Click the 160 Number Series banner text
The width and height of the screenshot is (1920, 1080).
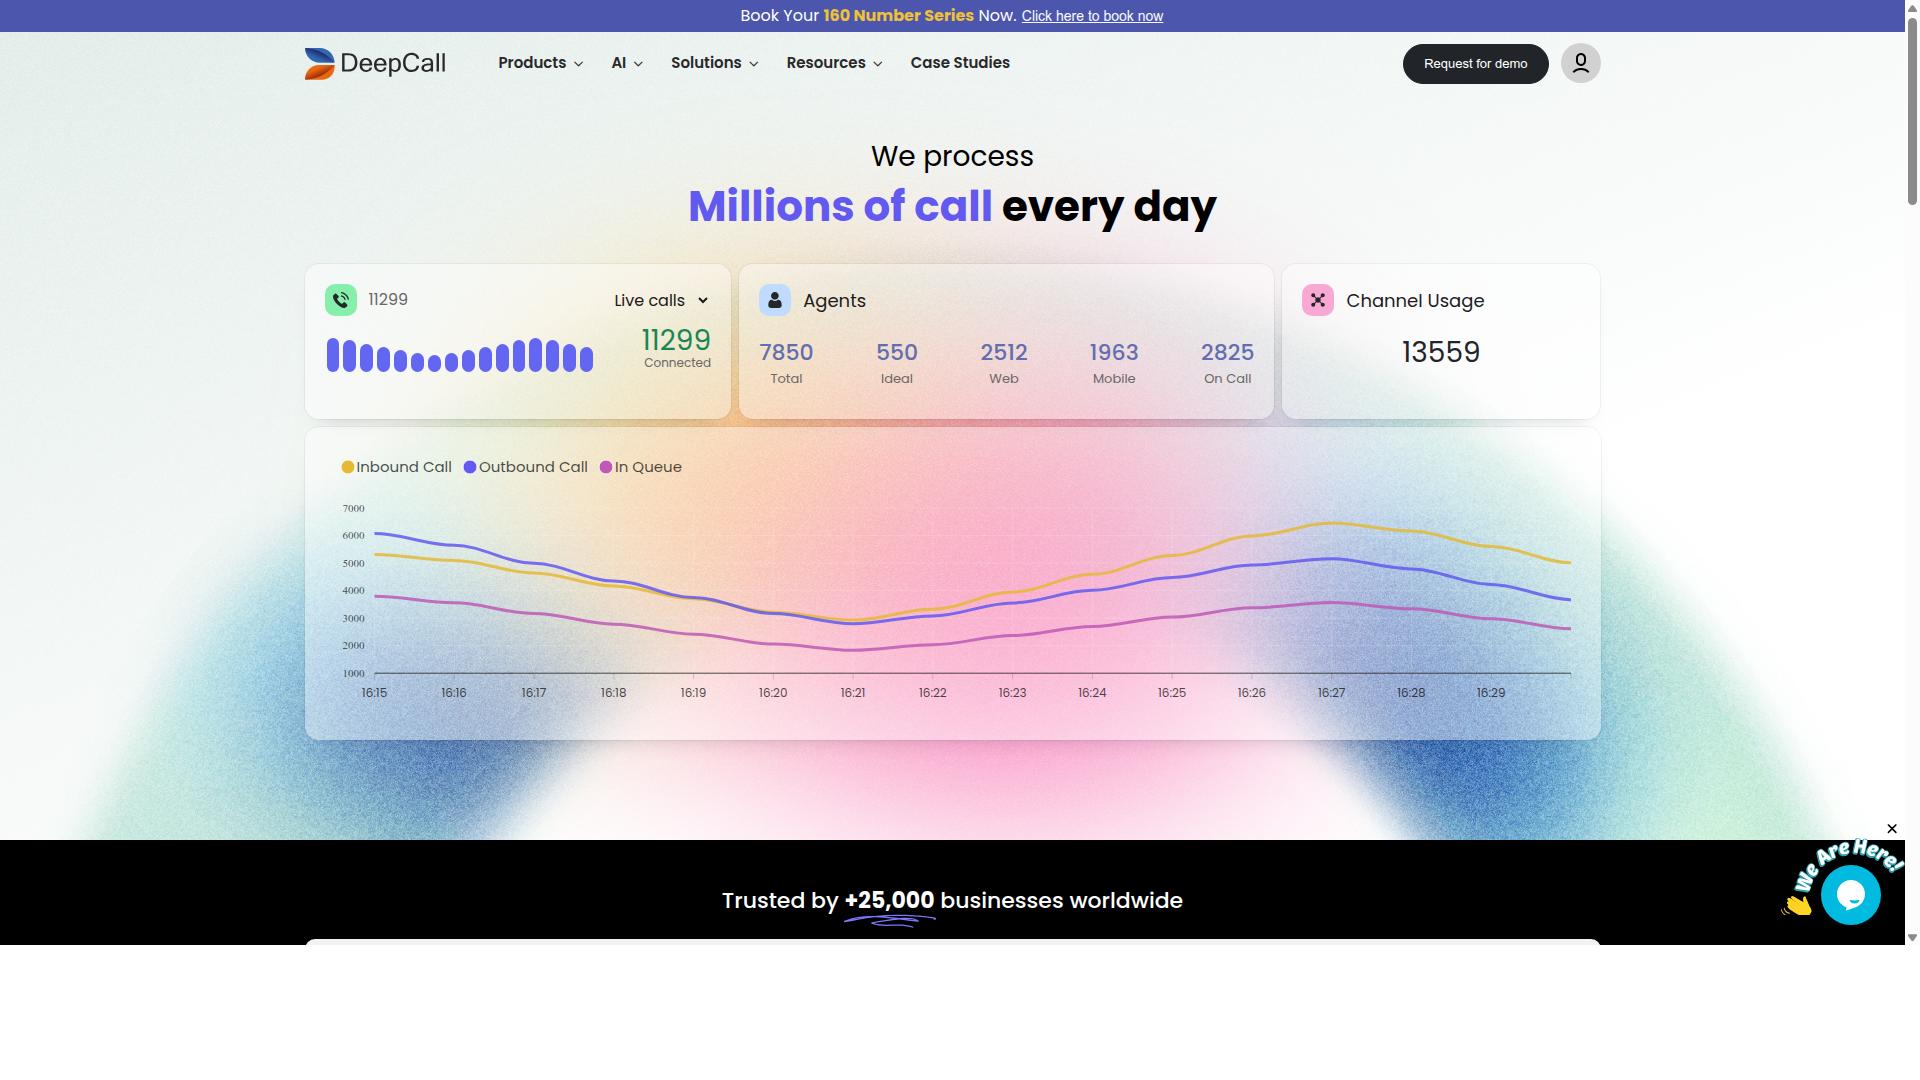tap(898, 16)
